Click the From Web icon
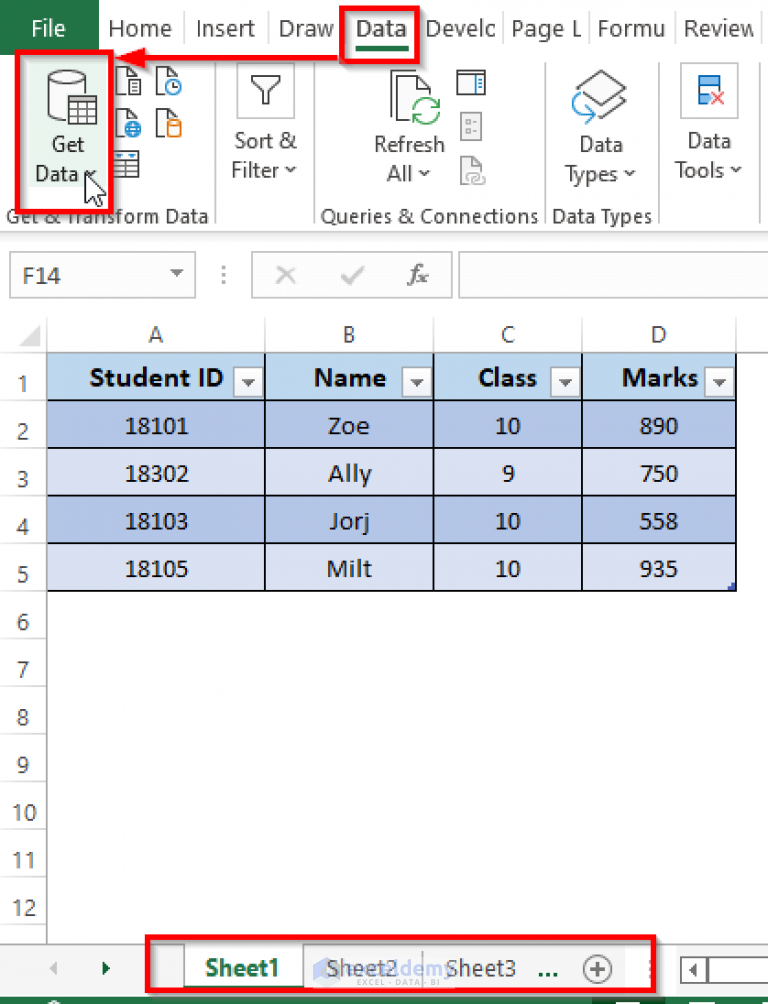Image resolution: width=768 pixels, height=1004 pixels. point(128,124)
